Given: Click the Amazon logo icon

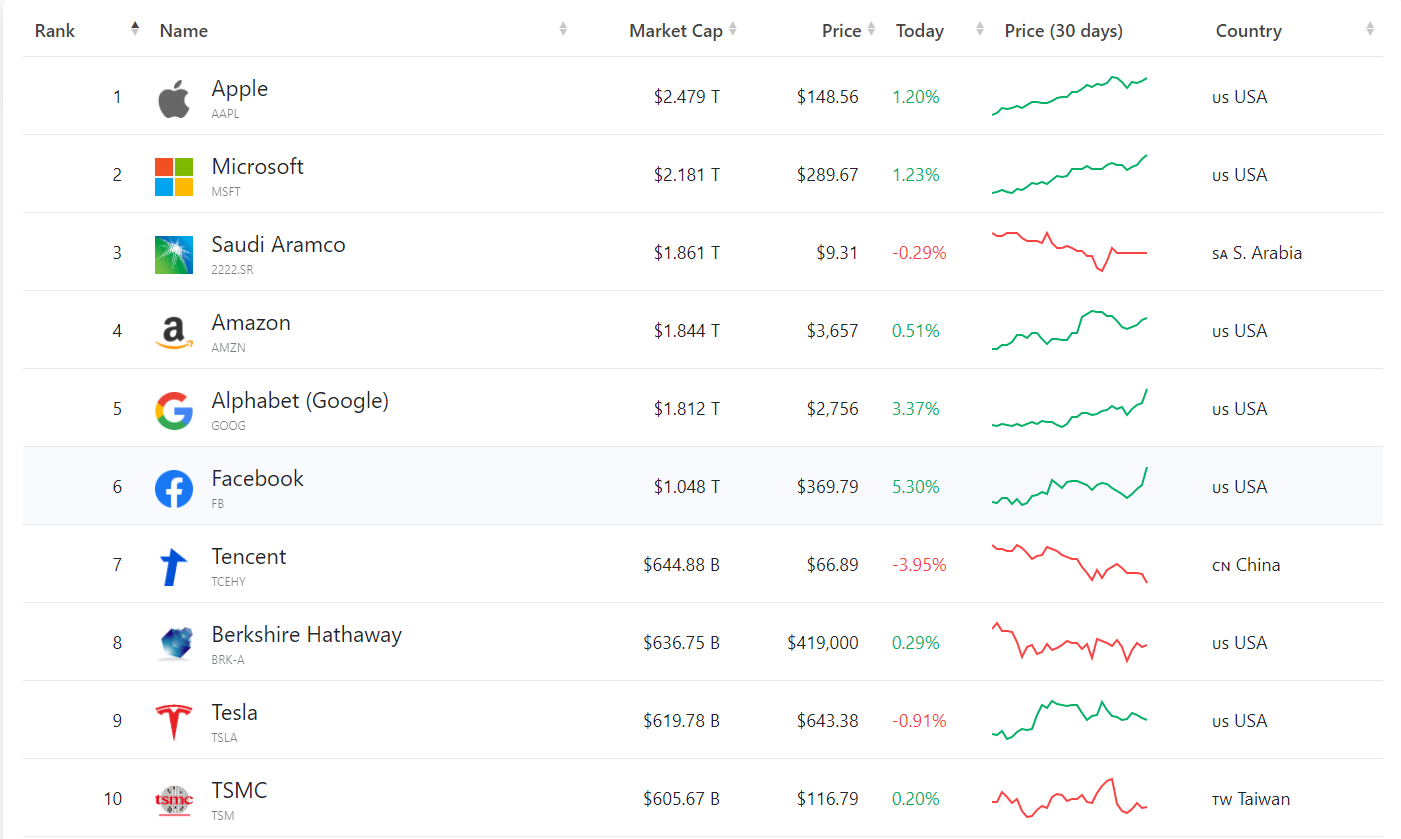Looking at the screenshot, I should [174, 333].
